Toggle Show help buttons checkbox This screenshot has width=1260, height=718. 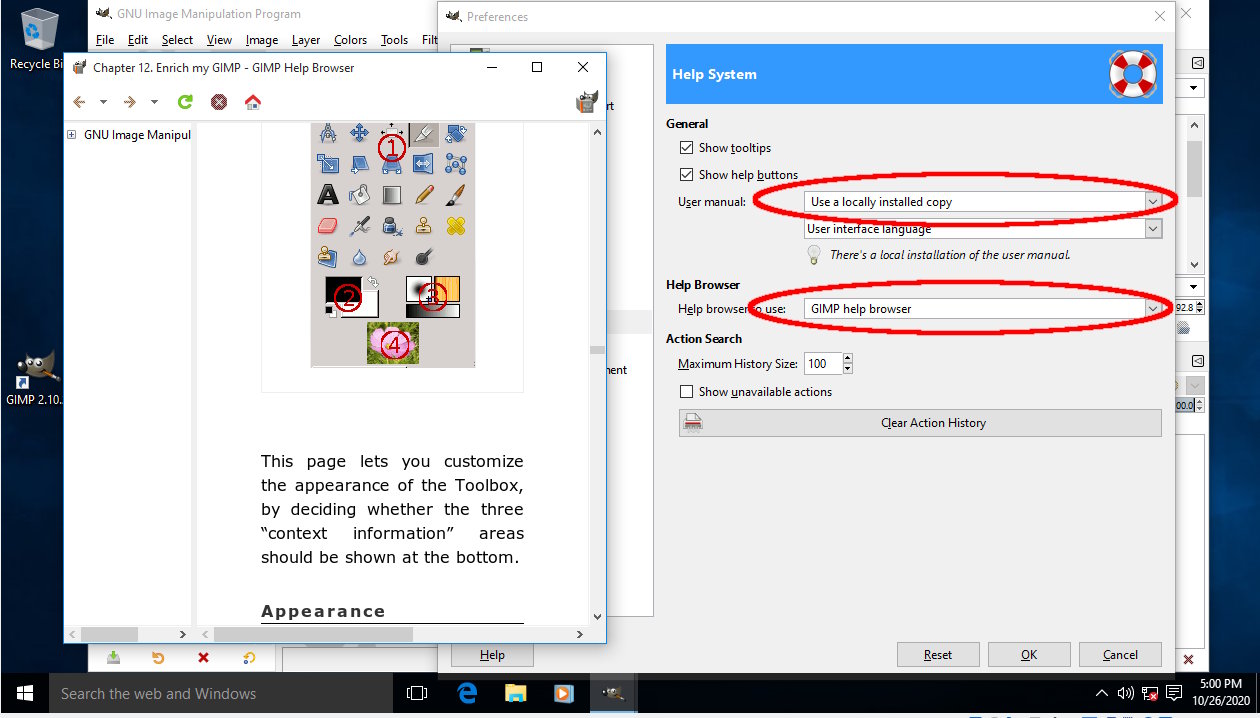[686, 175]
